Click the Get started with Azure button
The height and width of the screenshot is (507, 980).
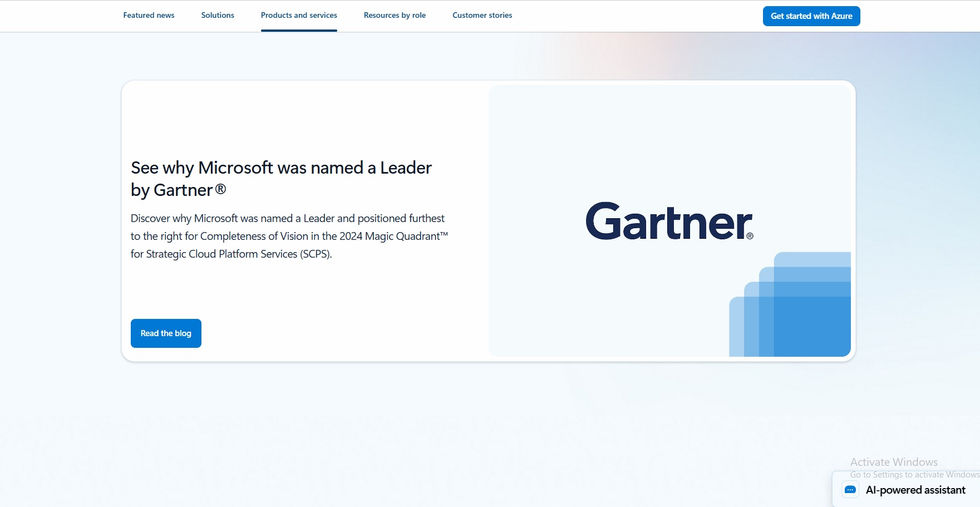(x=811, y=16)
